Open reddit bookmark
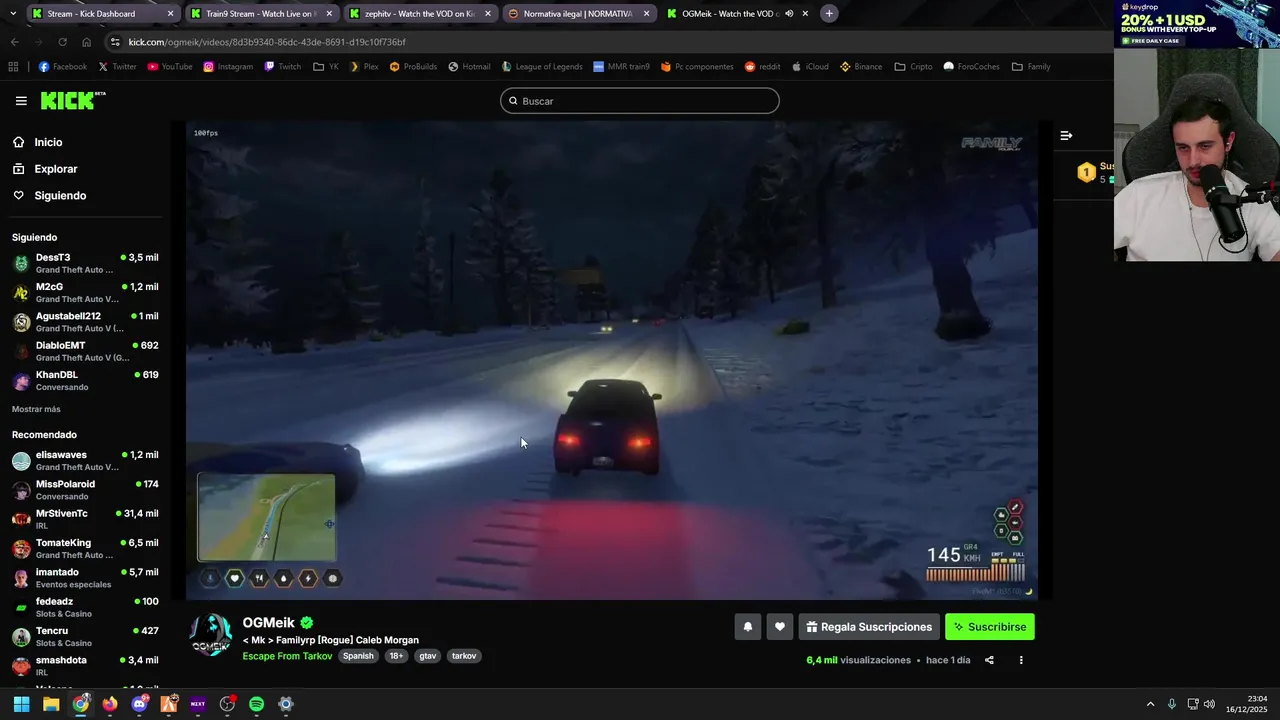The image size is (1280, 720). point(762,67)
